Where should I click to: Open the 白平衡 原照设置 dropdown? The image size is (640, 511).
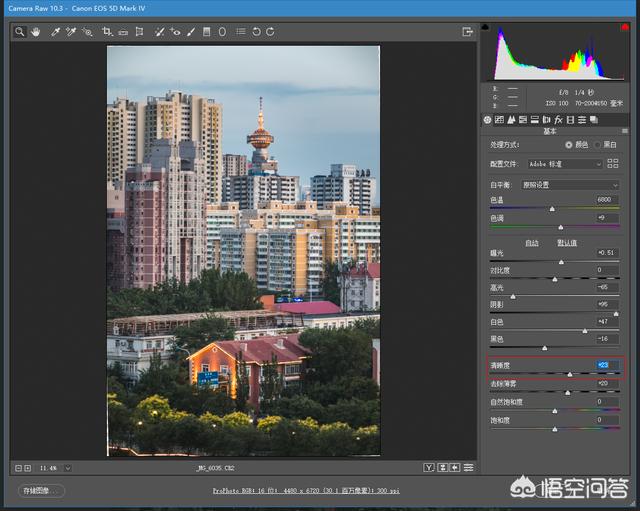pos(570,185)
